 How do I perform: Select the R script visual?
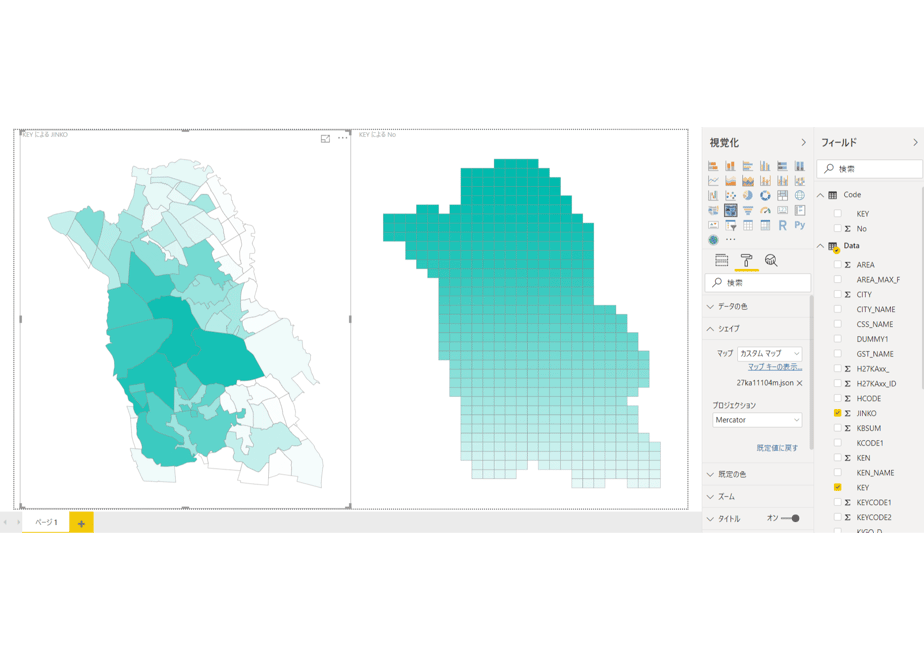[x=783, y=225]
